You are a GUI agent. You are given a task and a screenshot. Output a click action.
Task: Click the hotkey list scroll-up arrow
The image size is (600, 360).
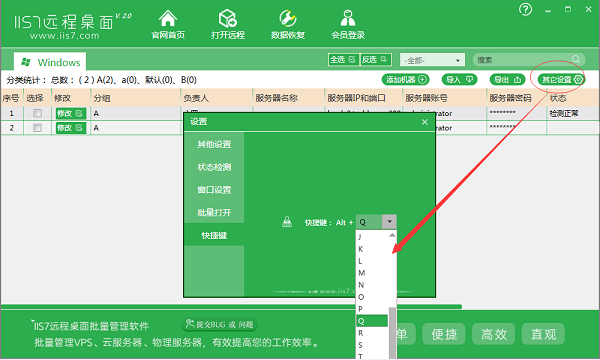pos(392,235)
